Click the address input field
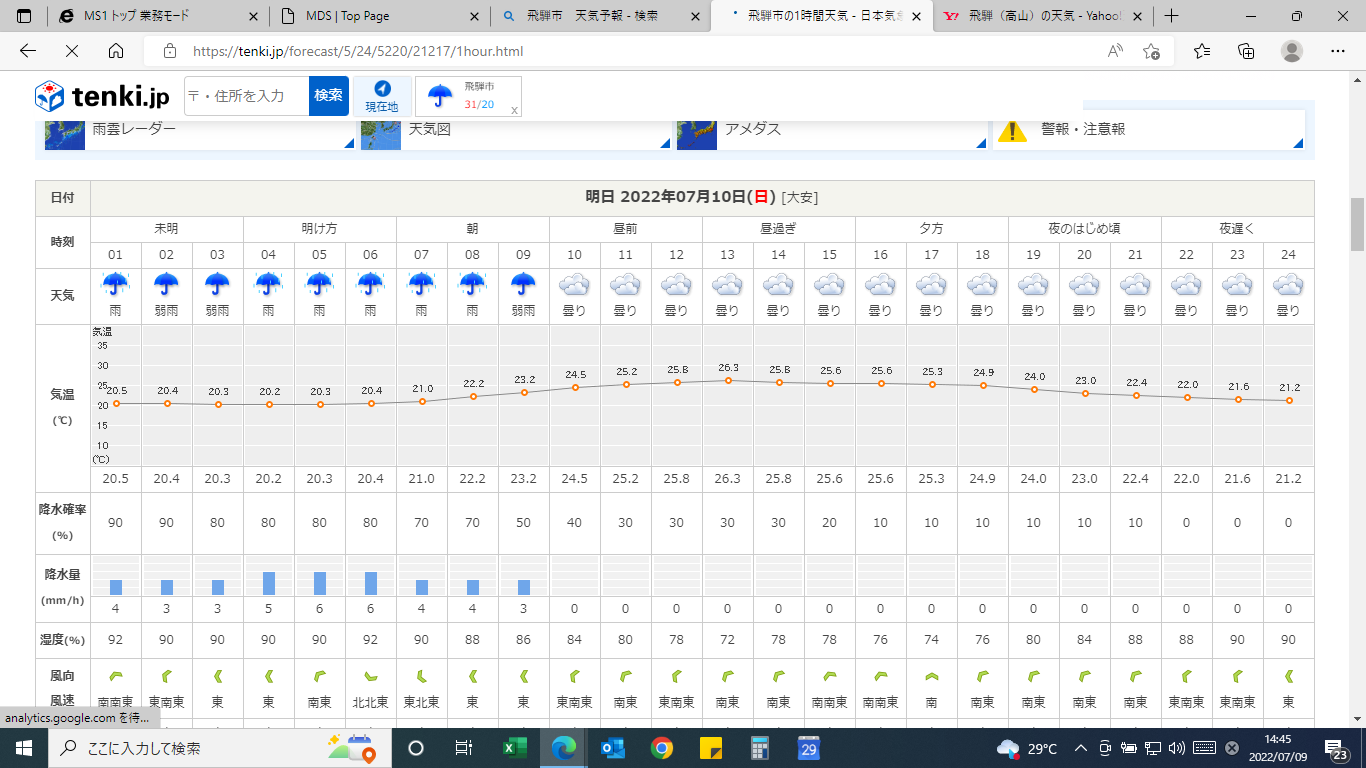Screen dimensions: 1366x768 (247, 96)
